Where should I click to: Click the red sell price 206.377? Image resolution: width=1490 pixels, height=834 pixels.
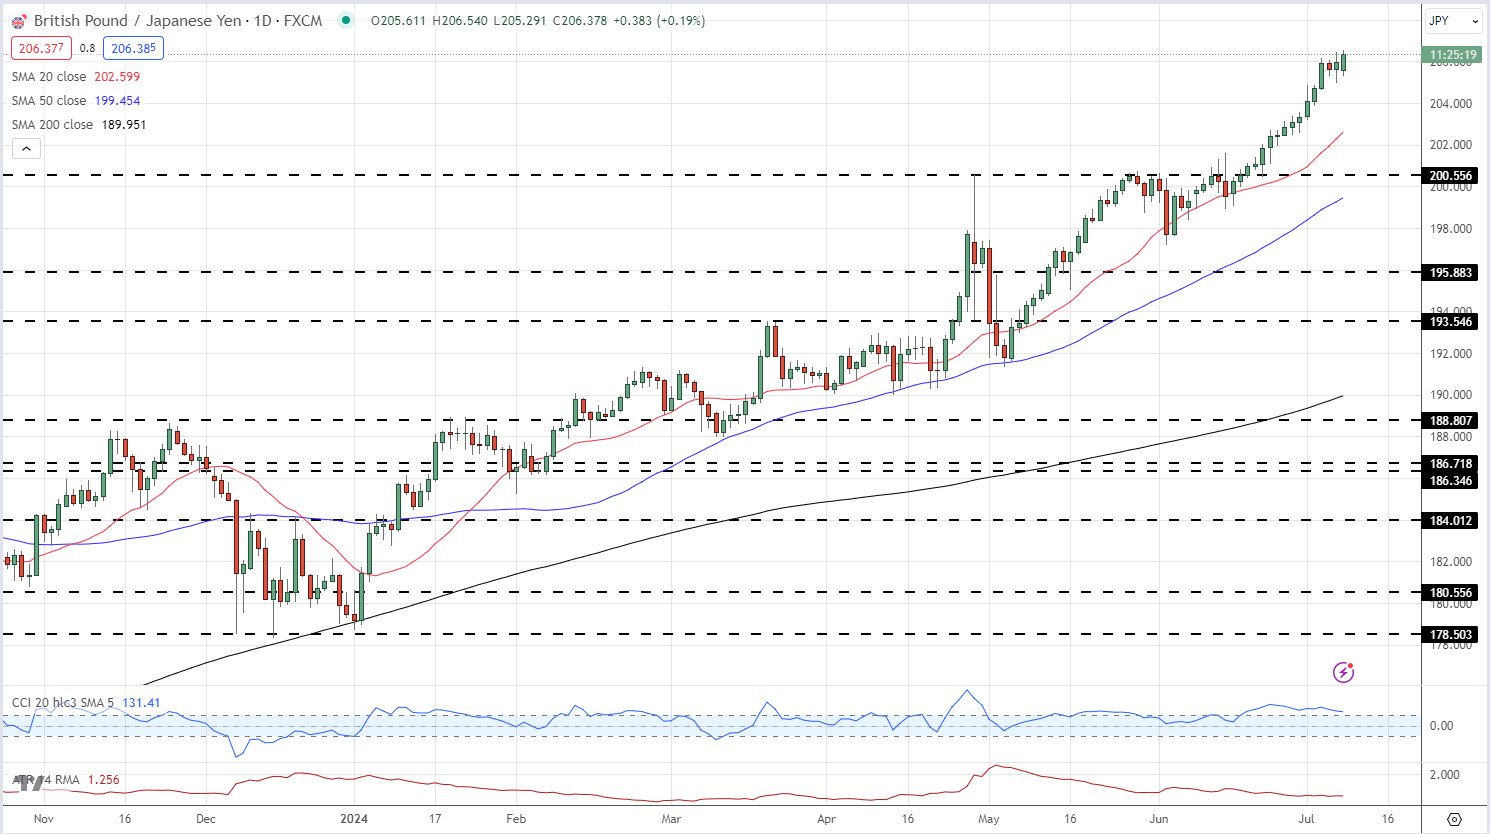(x=41, y=48)
